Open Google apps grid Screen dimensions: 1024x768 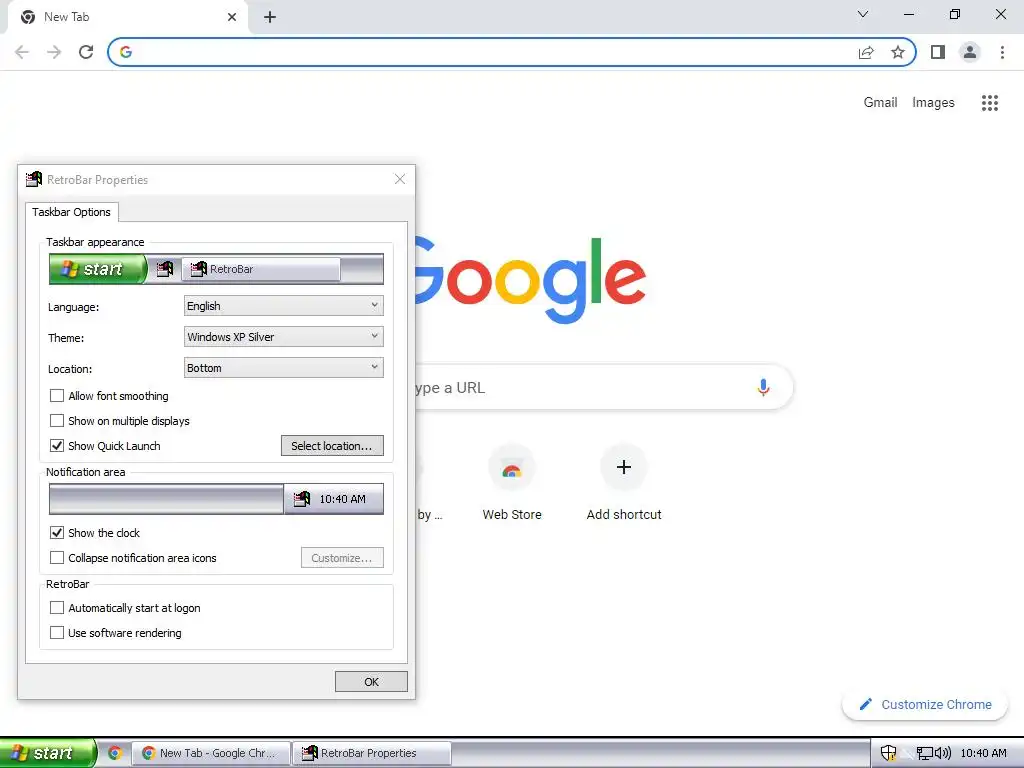[989, 103]
